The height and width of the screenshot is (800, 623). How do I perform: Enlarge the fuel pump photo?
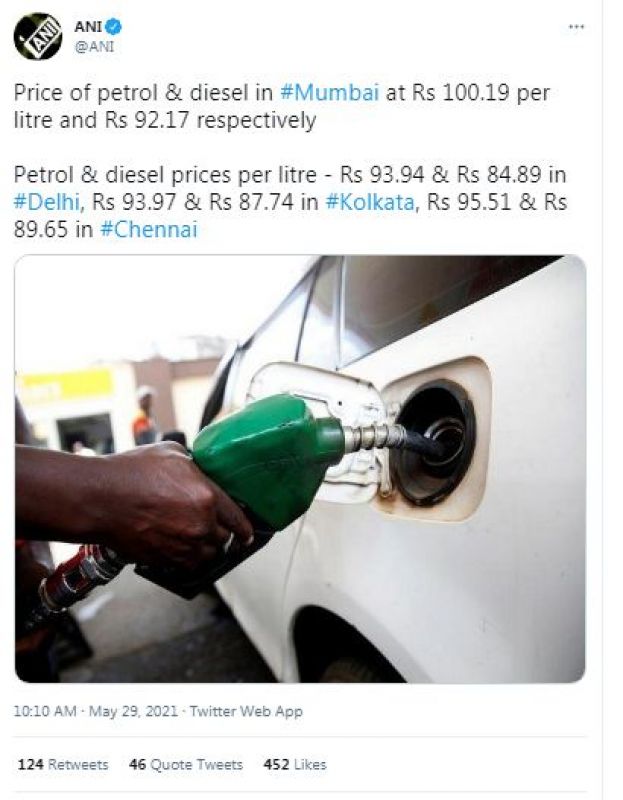[x=300, y=468]
